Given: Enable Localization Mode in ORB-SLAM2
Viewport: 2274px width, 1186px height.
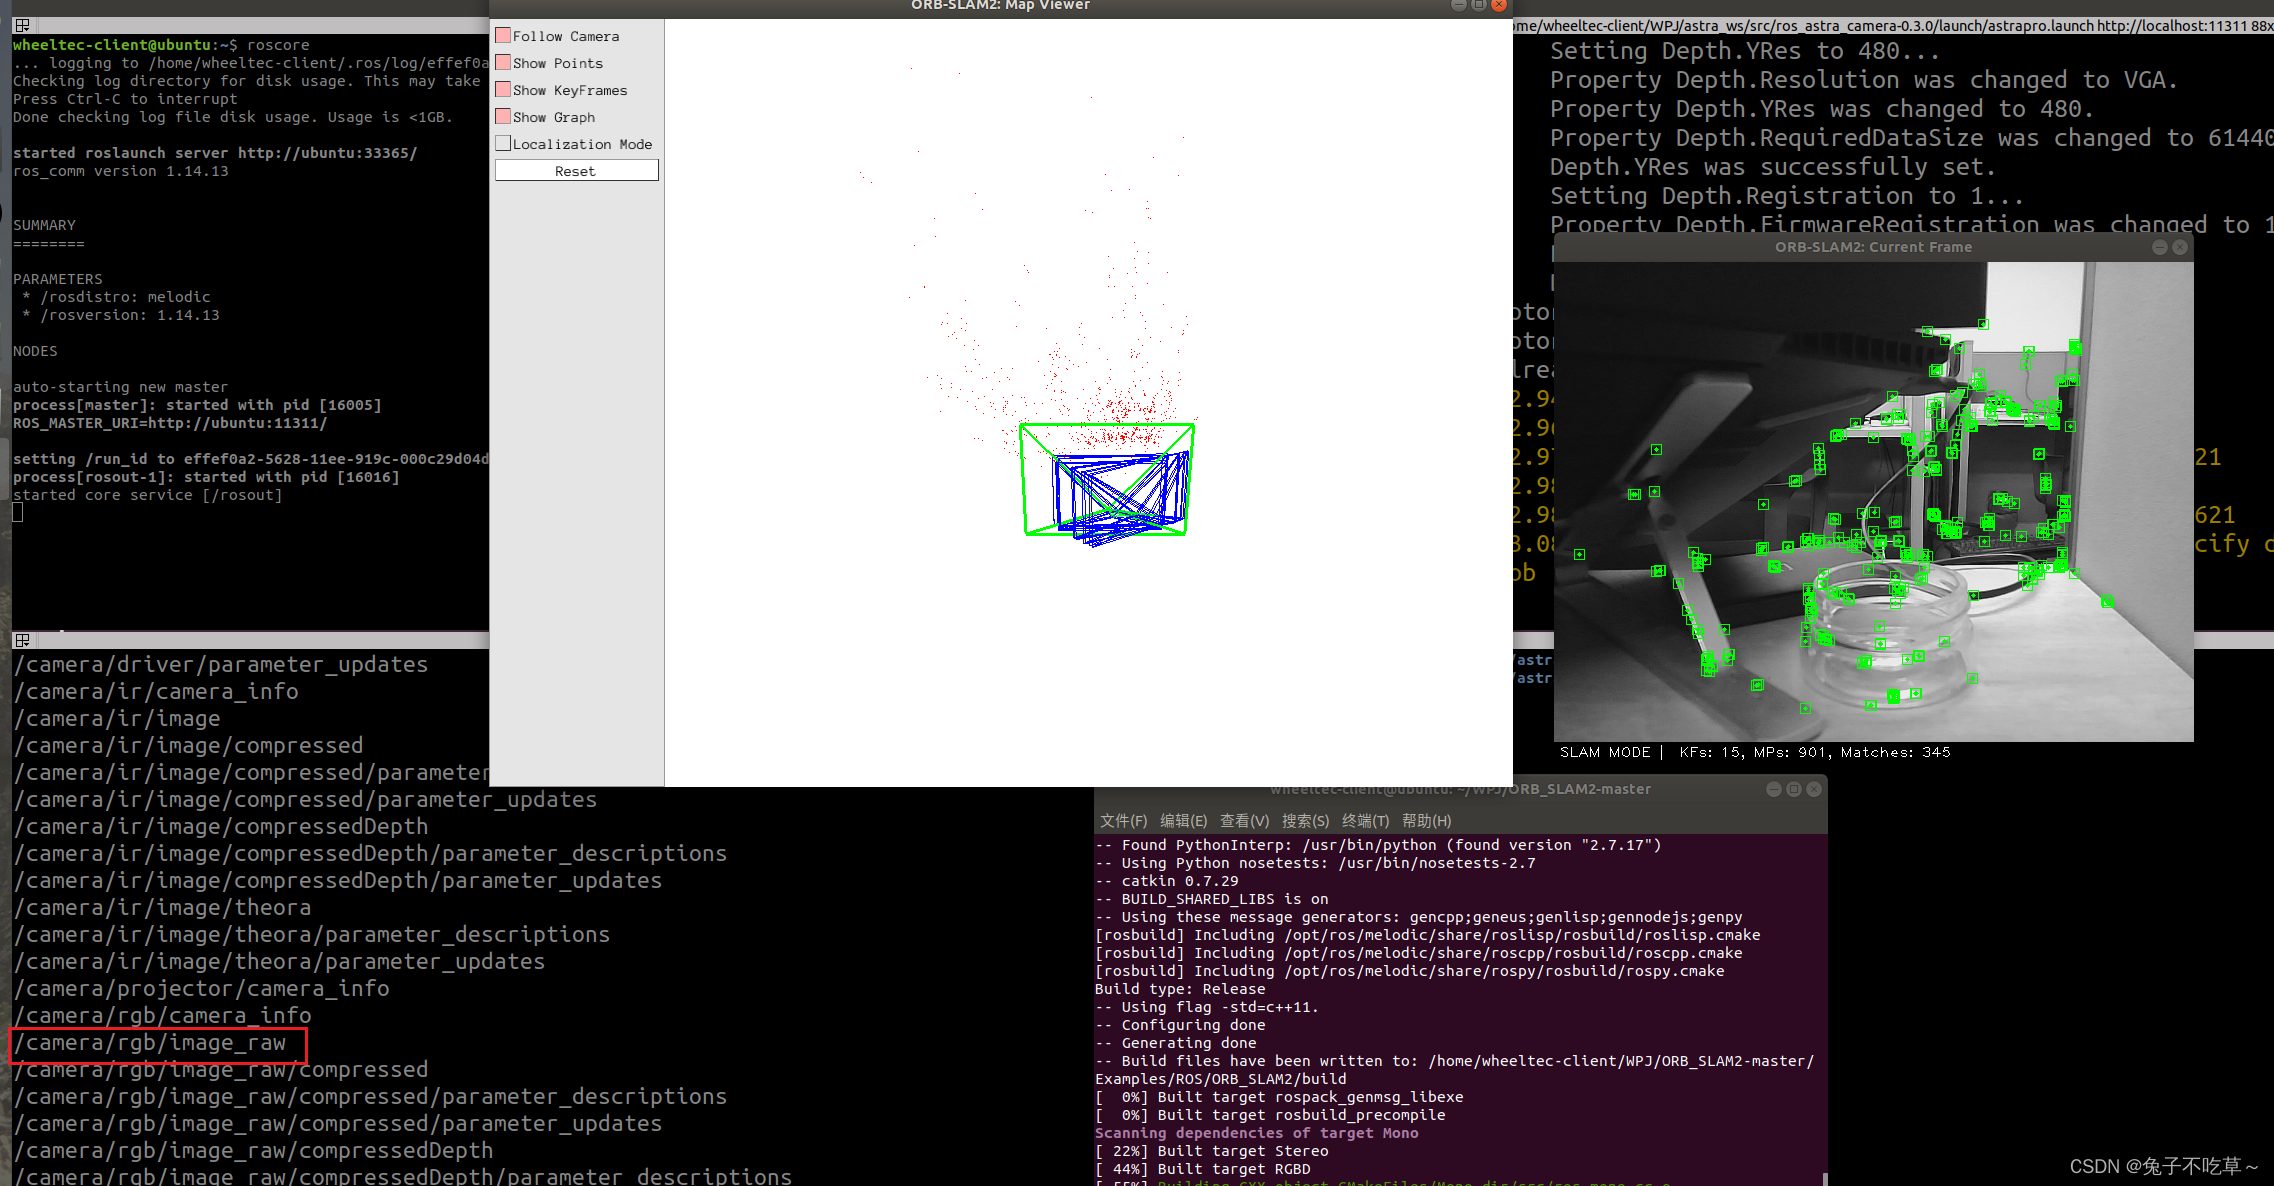Looking at the screenshot, I should click(x=502, y=143).
